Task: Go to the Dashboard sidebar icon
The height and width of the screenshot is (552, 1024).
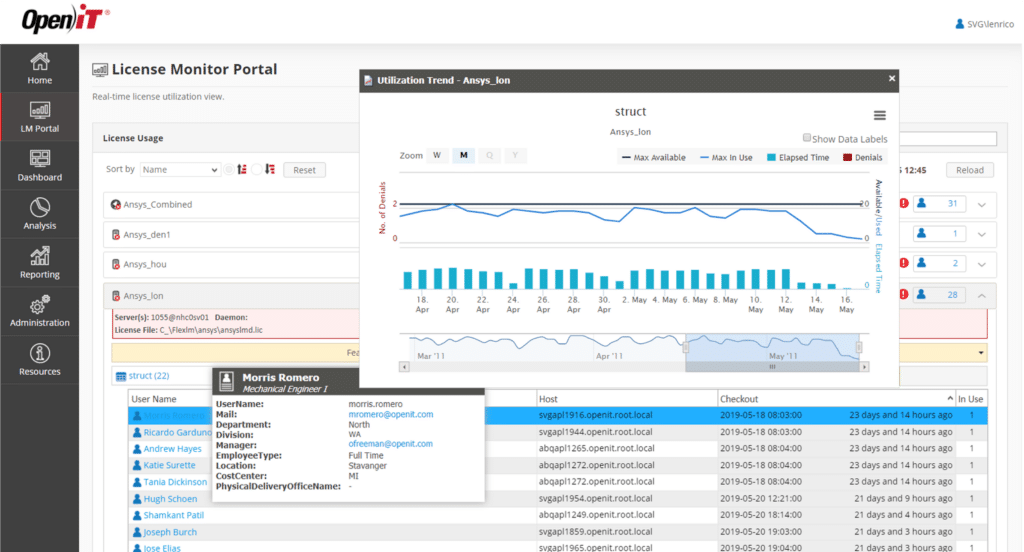Action: pos(40,165)
